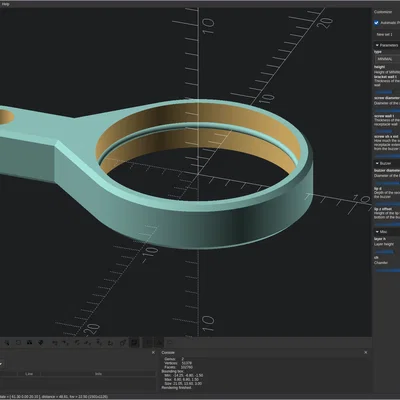Click the Zoom Out toolbar icon
Viewport: 400px width, 400px height.
[x=29, y=342]
